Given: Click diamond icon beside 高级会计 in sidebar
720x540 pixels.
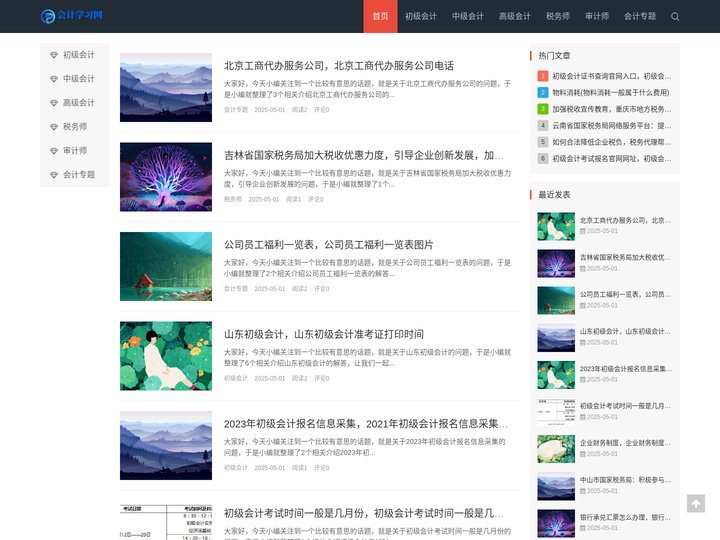Looking at the screenshot, I should click(54, 102).
